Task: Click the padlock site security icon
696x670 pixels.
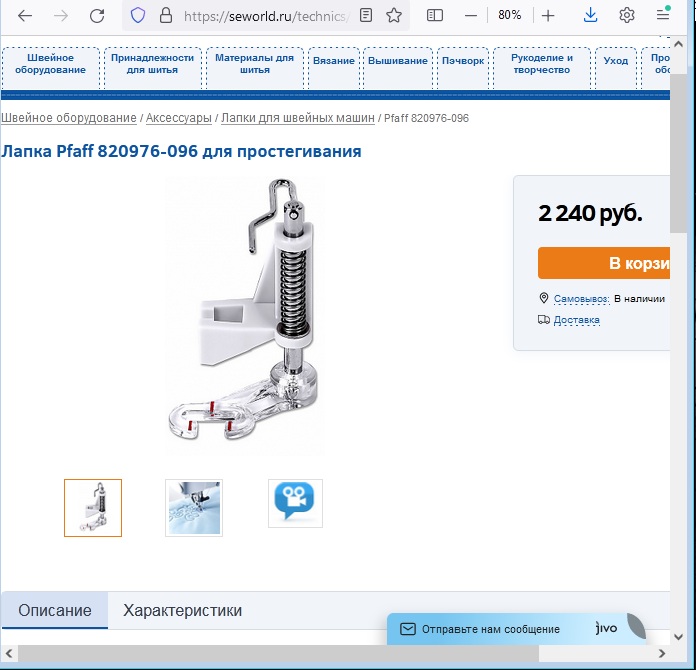Action: [x=166, y=16]
